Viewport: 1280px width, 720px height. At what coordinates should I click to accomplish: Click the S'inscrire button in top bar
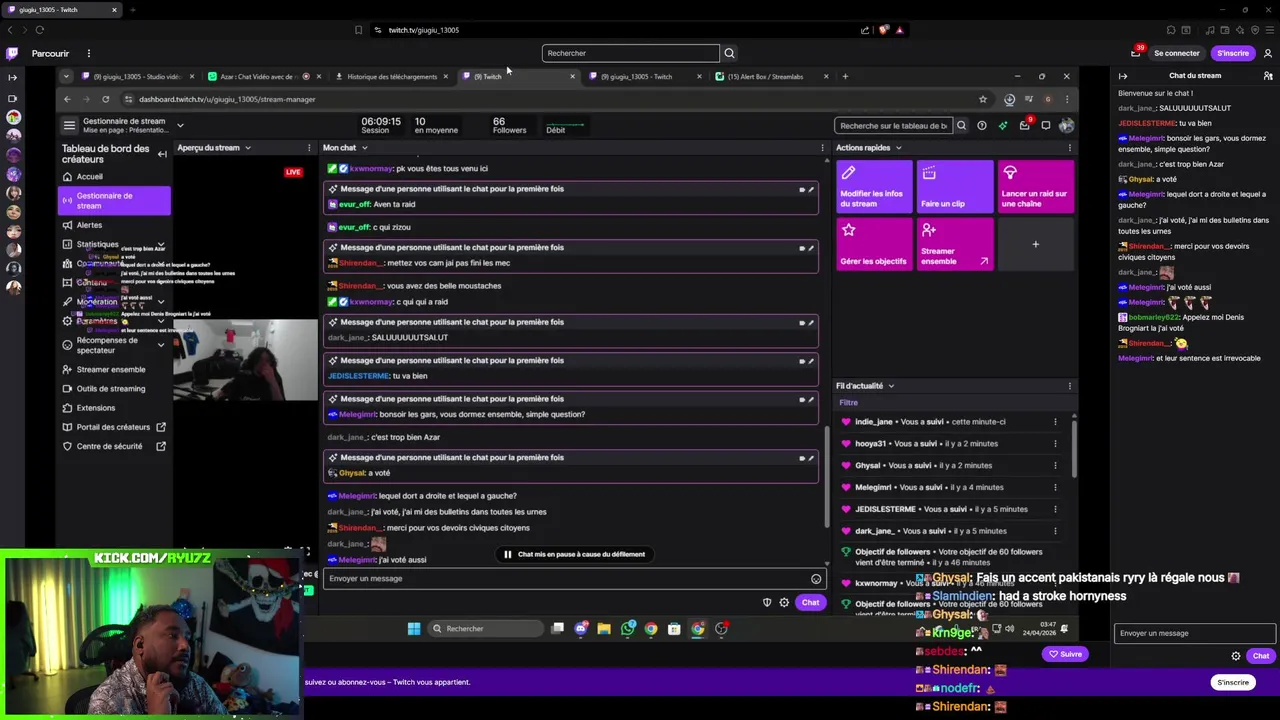coord(1232,53)
